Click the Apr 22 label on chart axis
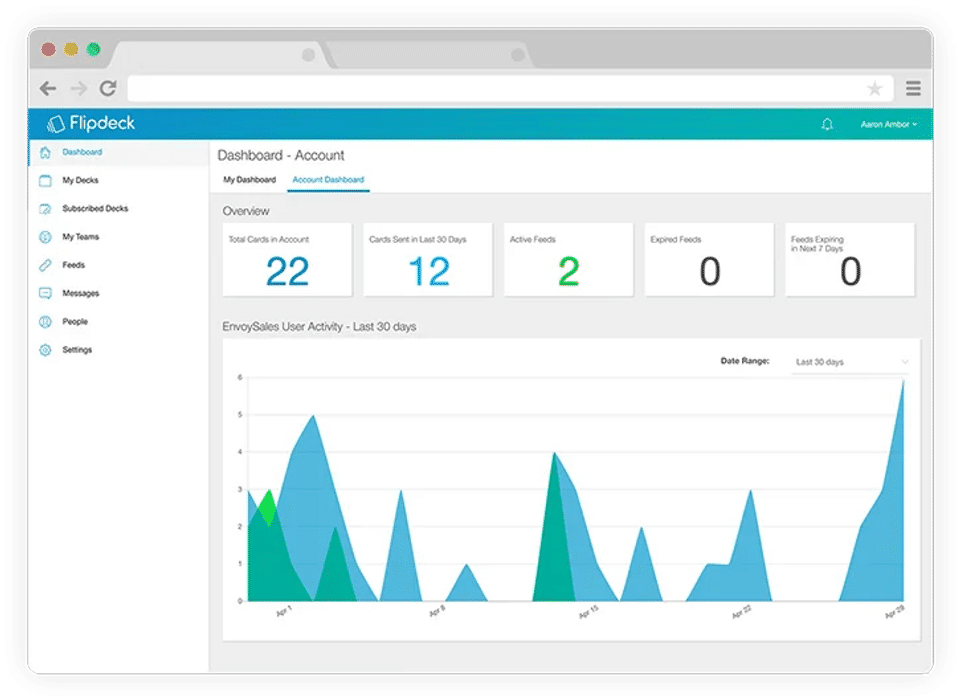 click(x=741, y=612)
